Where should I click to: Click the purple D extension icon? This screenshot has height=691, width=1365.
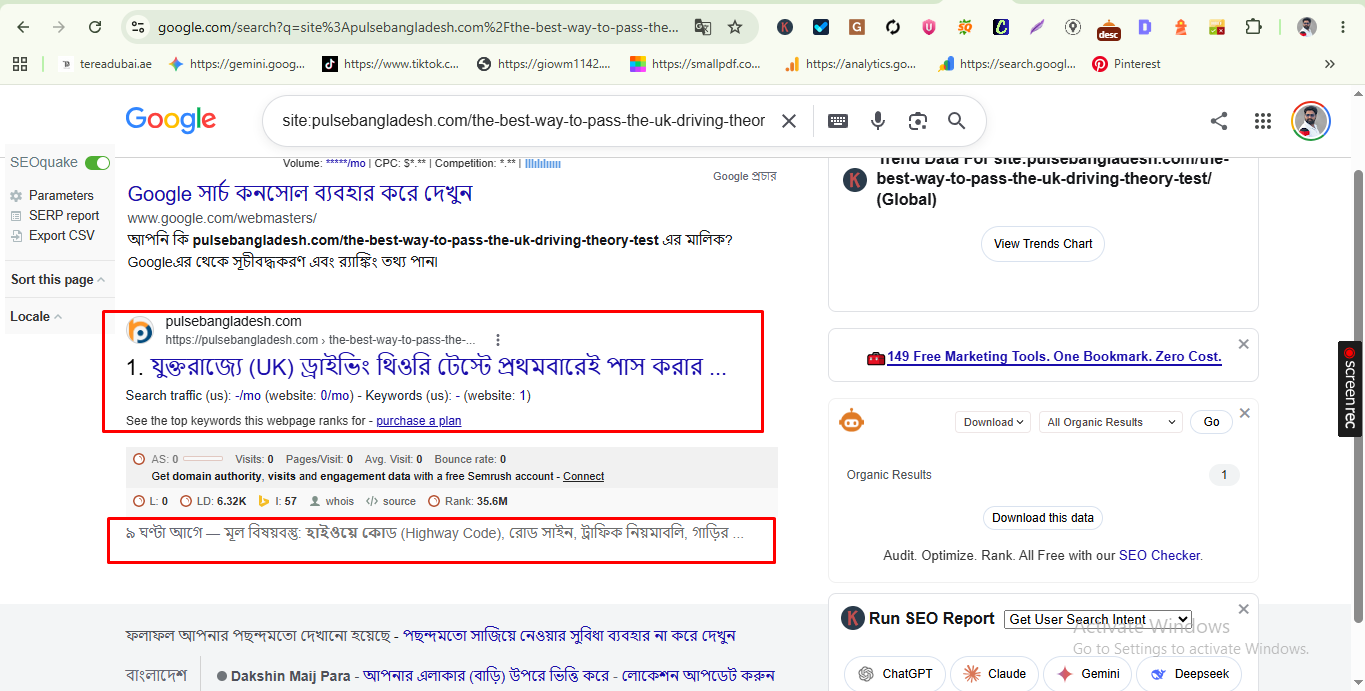(1145, 27)
